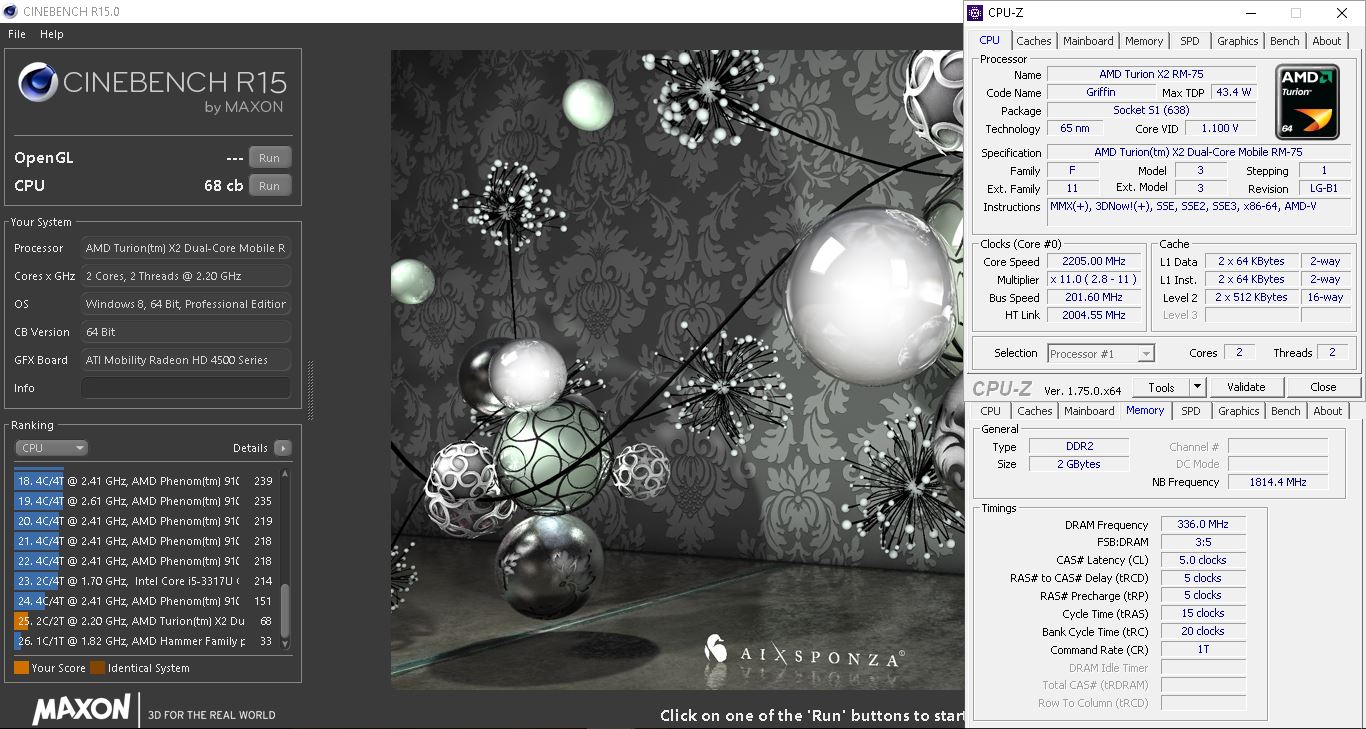Click the Core Speed 2205.00 MHz value
Image resolution: width=1366 pixels, height=729 pixels.
point(1093,262)
